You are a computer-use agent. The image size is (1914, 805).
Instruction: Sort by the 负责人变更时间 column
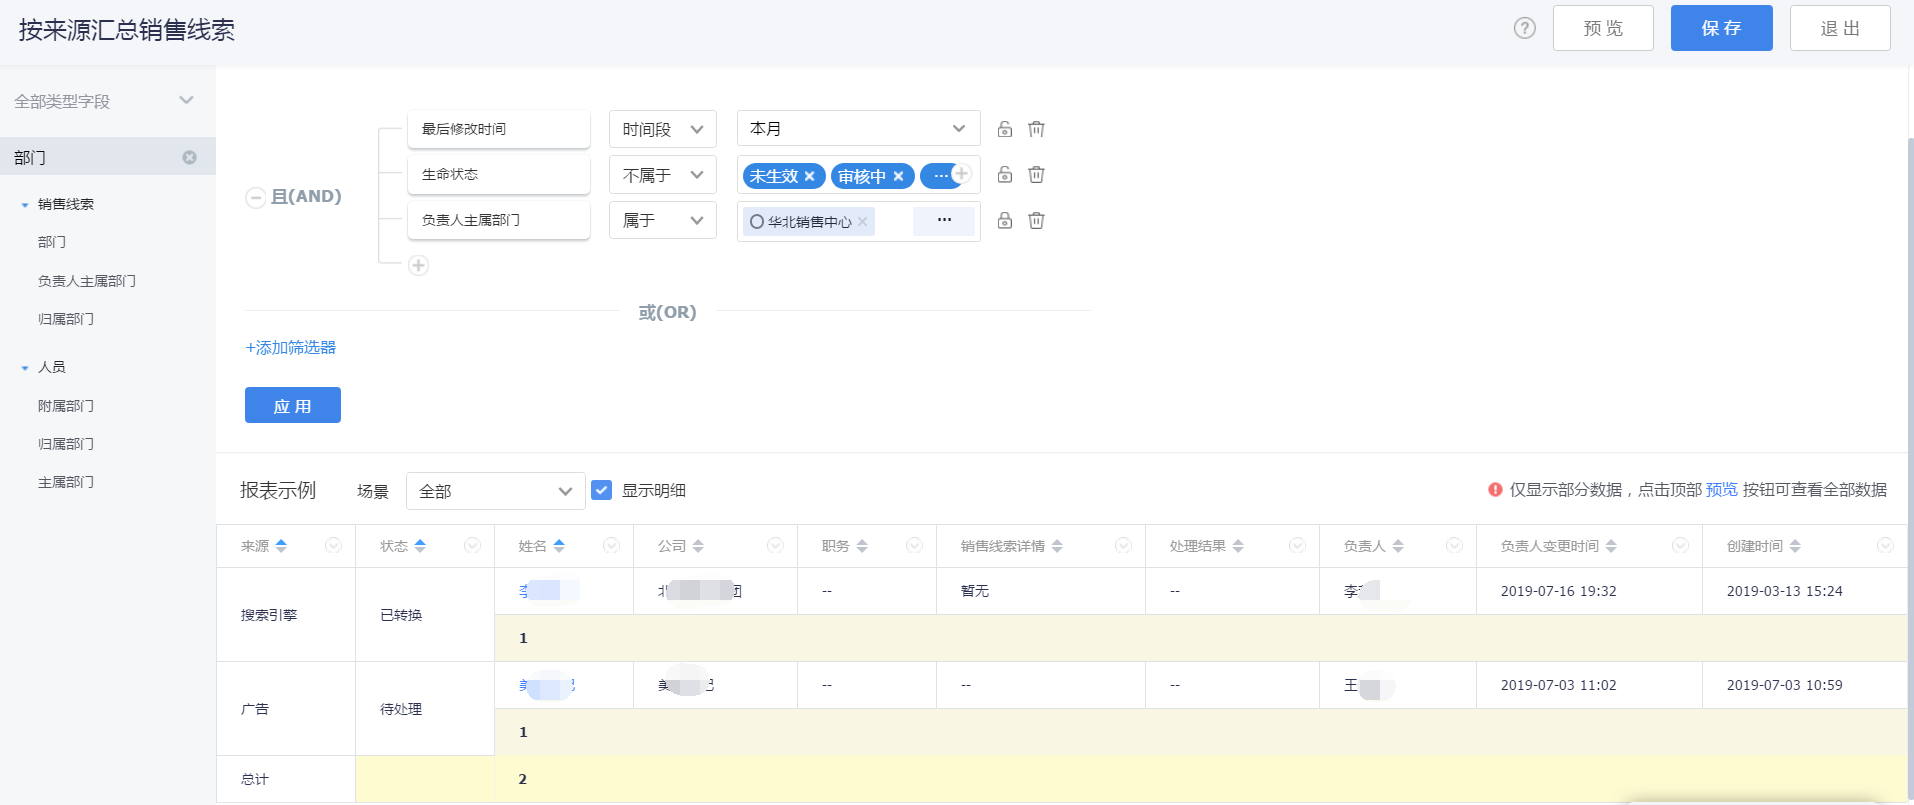tap(1611, 546)
